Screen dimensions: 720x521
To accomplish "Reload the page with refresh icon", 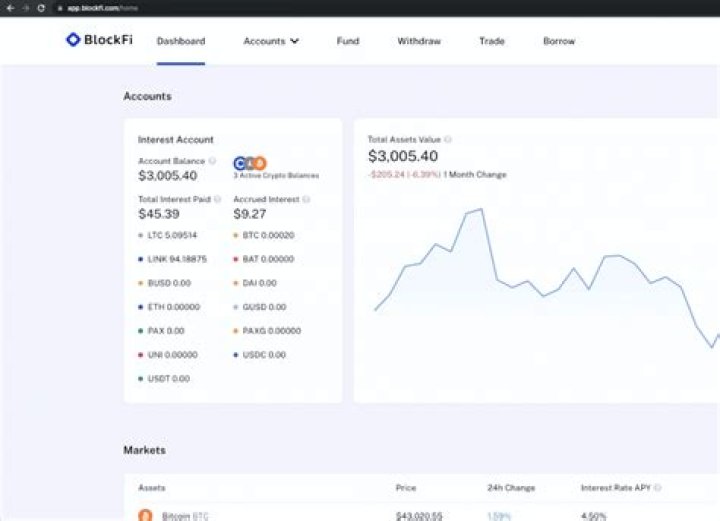I will point(41,8).
